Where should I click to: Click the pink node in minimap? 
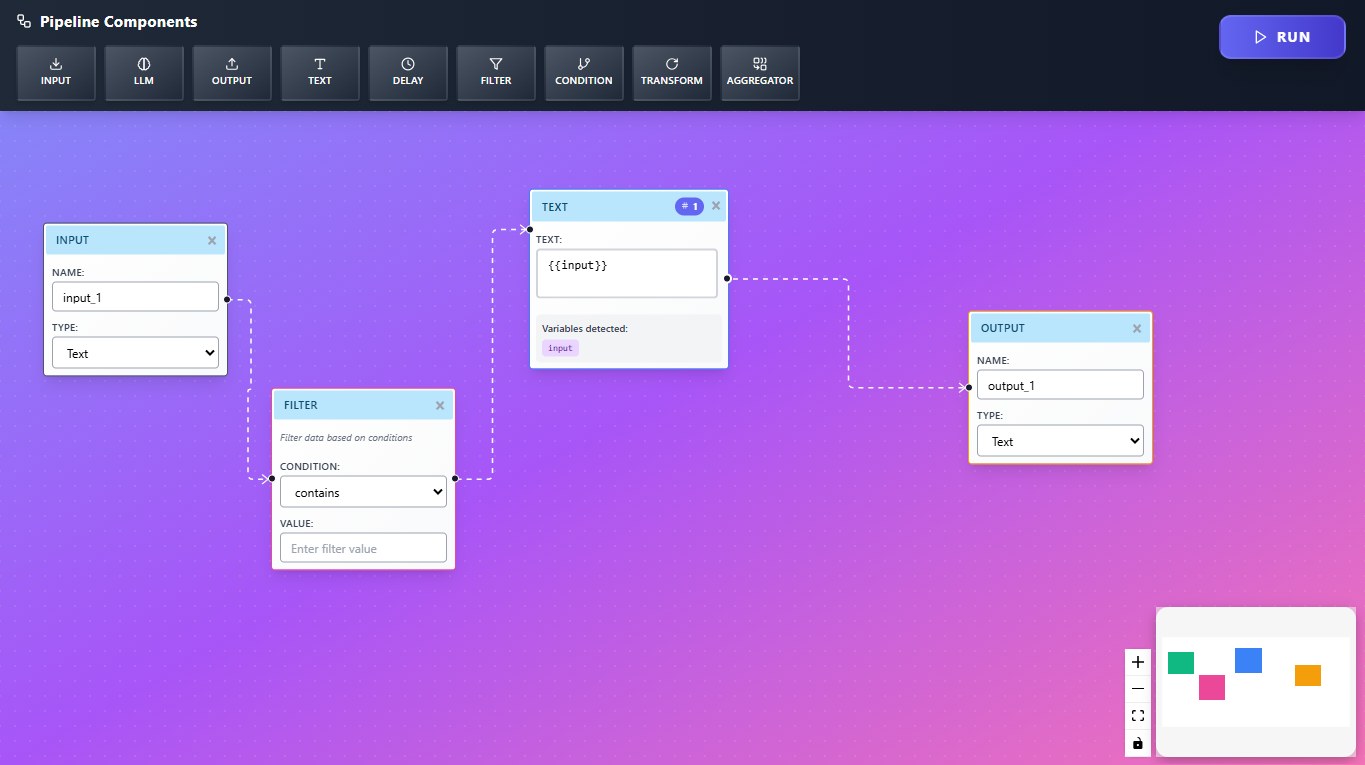click(1212, 687)
